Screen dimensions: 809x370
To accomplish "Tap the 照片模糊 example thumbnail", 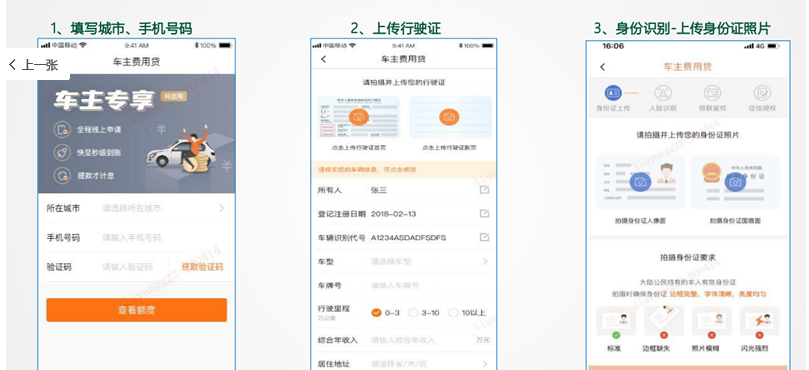I will tap(711, 320).
